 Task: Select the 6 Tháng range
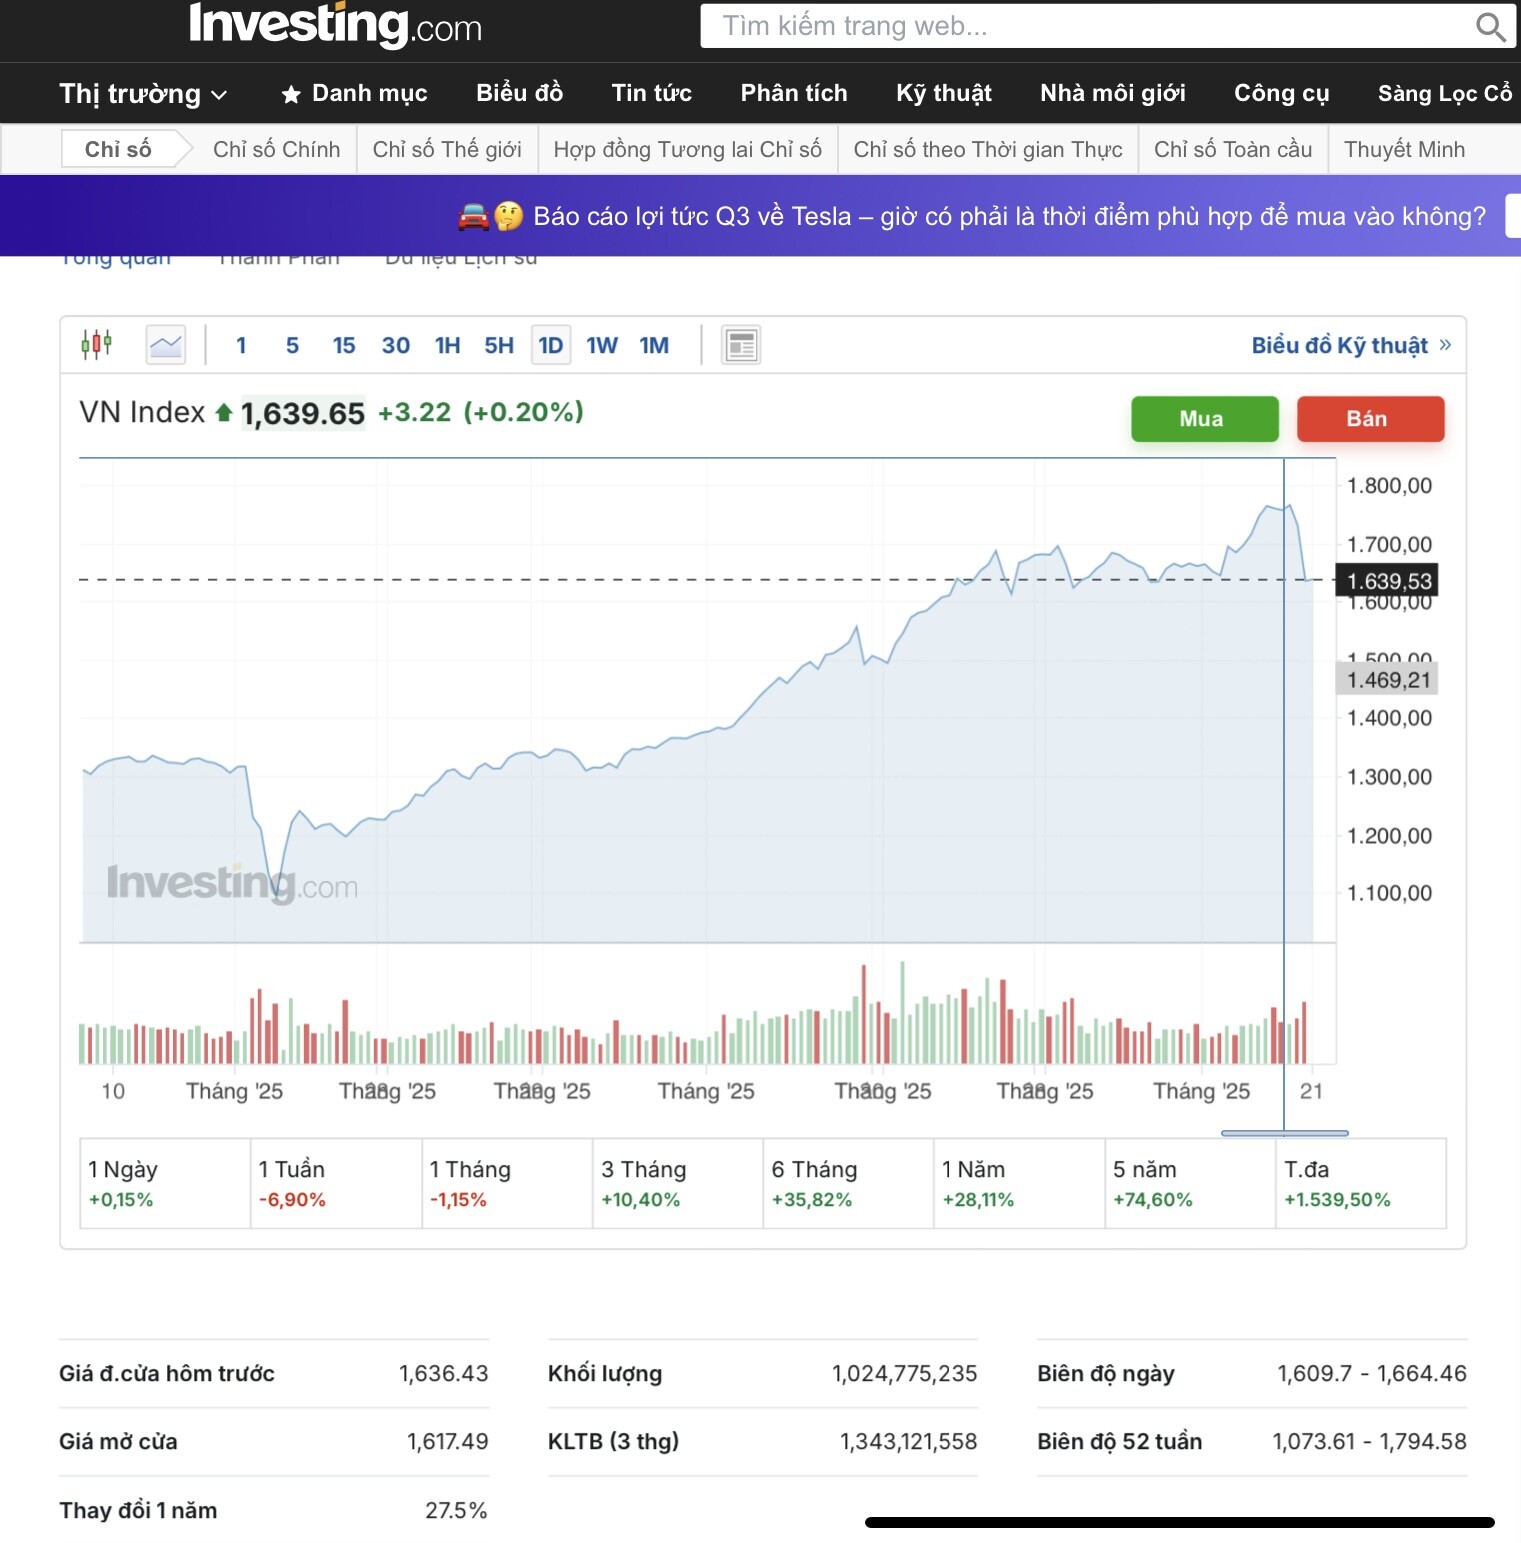pyautogui.click(x=848, y=1183)
